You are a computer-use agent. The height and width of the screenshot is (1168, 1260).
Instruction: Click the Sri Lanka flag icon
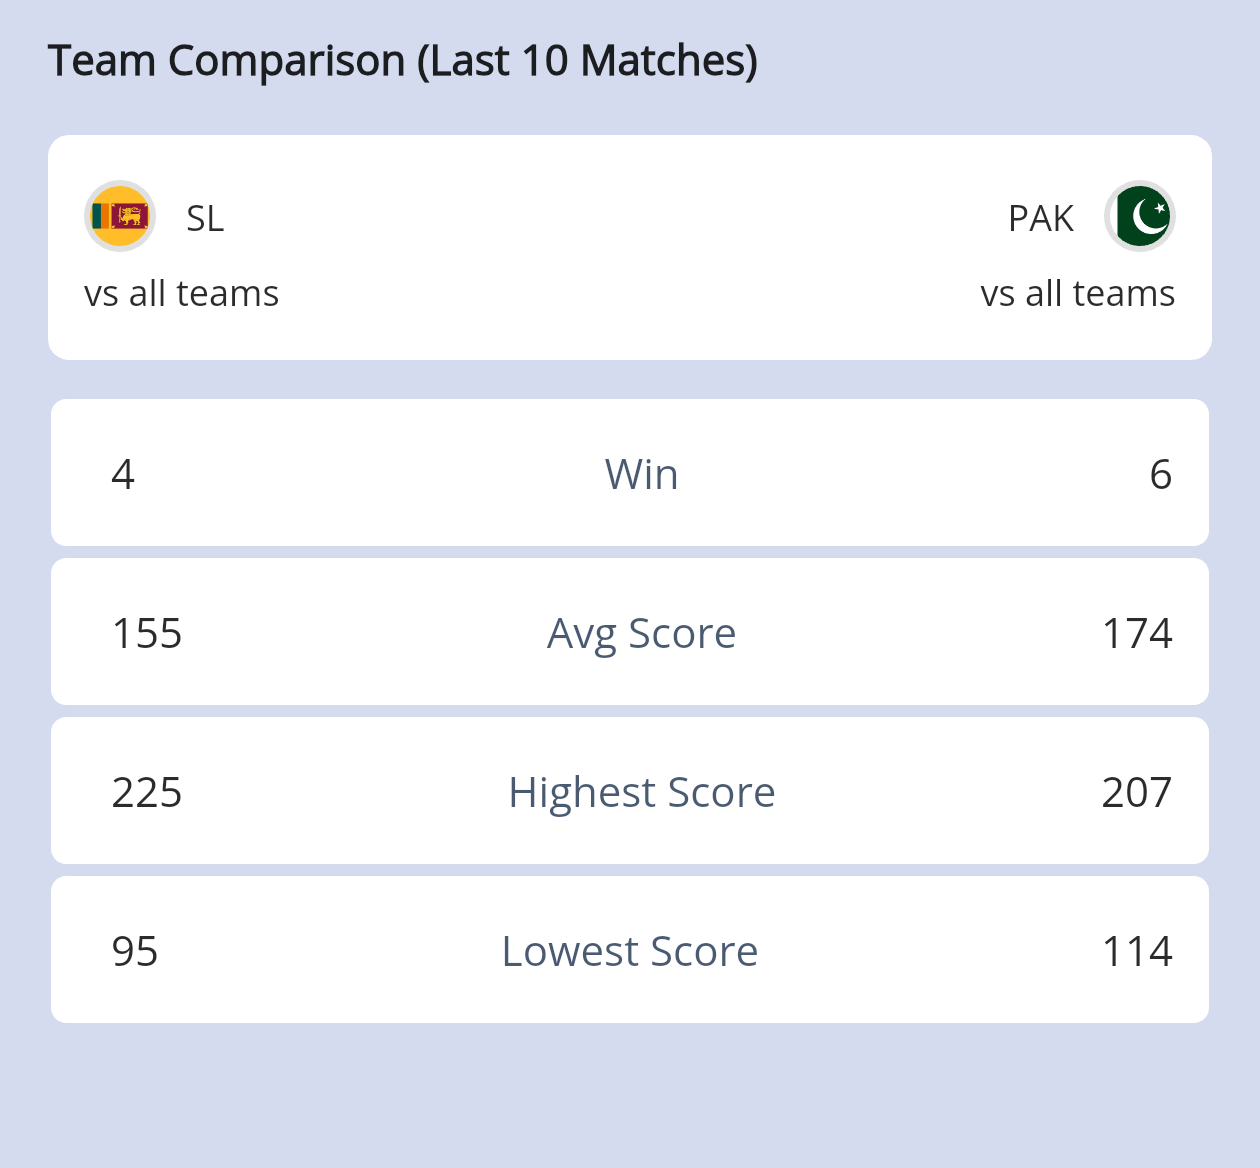120,216
